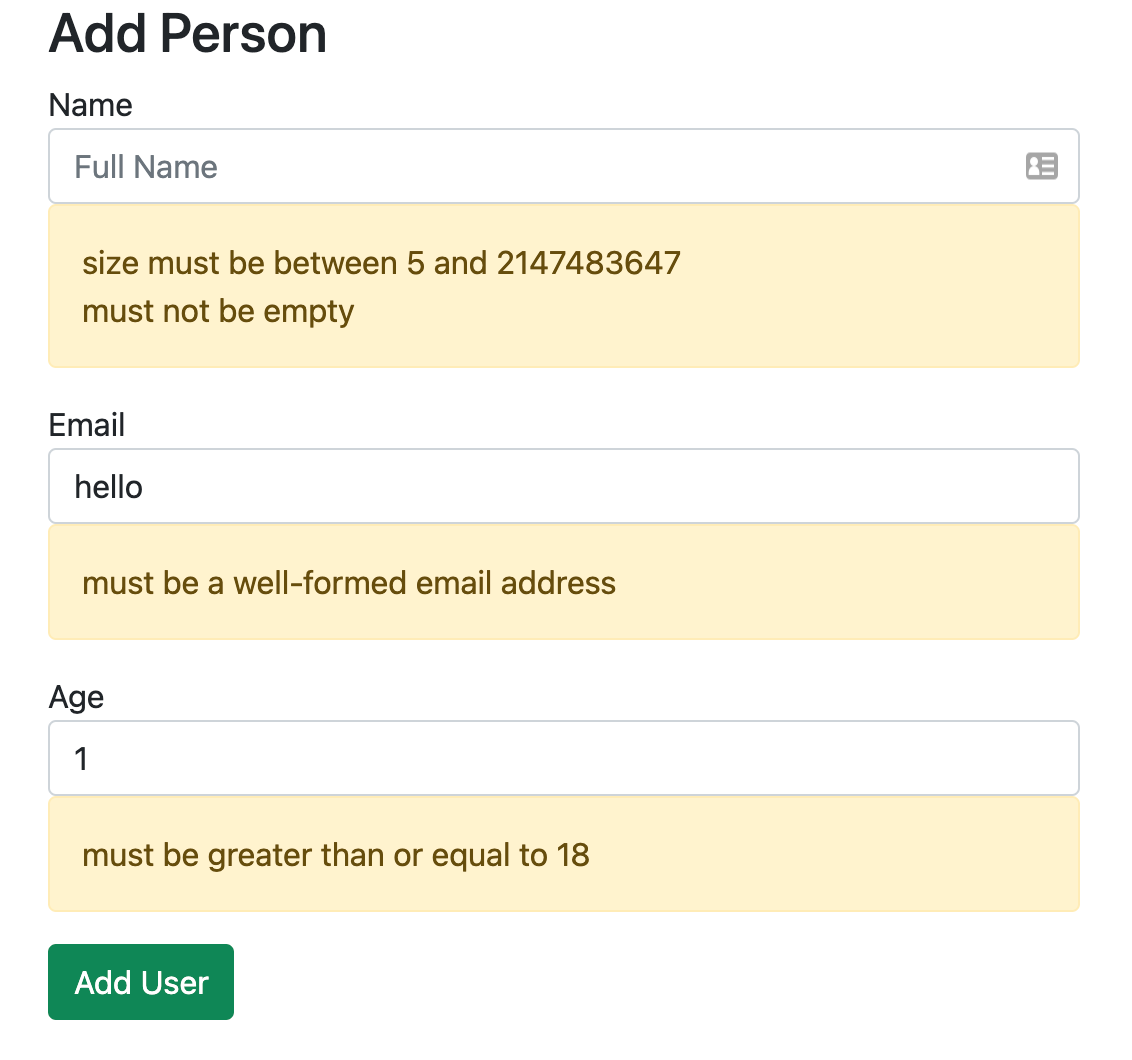The image size is (1132, 1060).
Task: Click the age minimum validation message
Action: (x=336, y=855)
